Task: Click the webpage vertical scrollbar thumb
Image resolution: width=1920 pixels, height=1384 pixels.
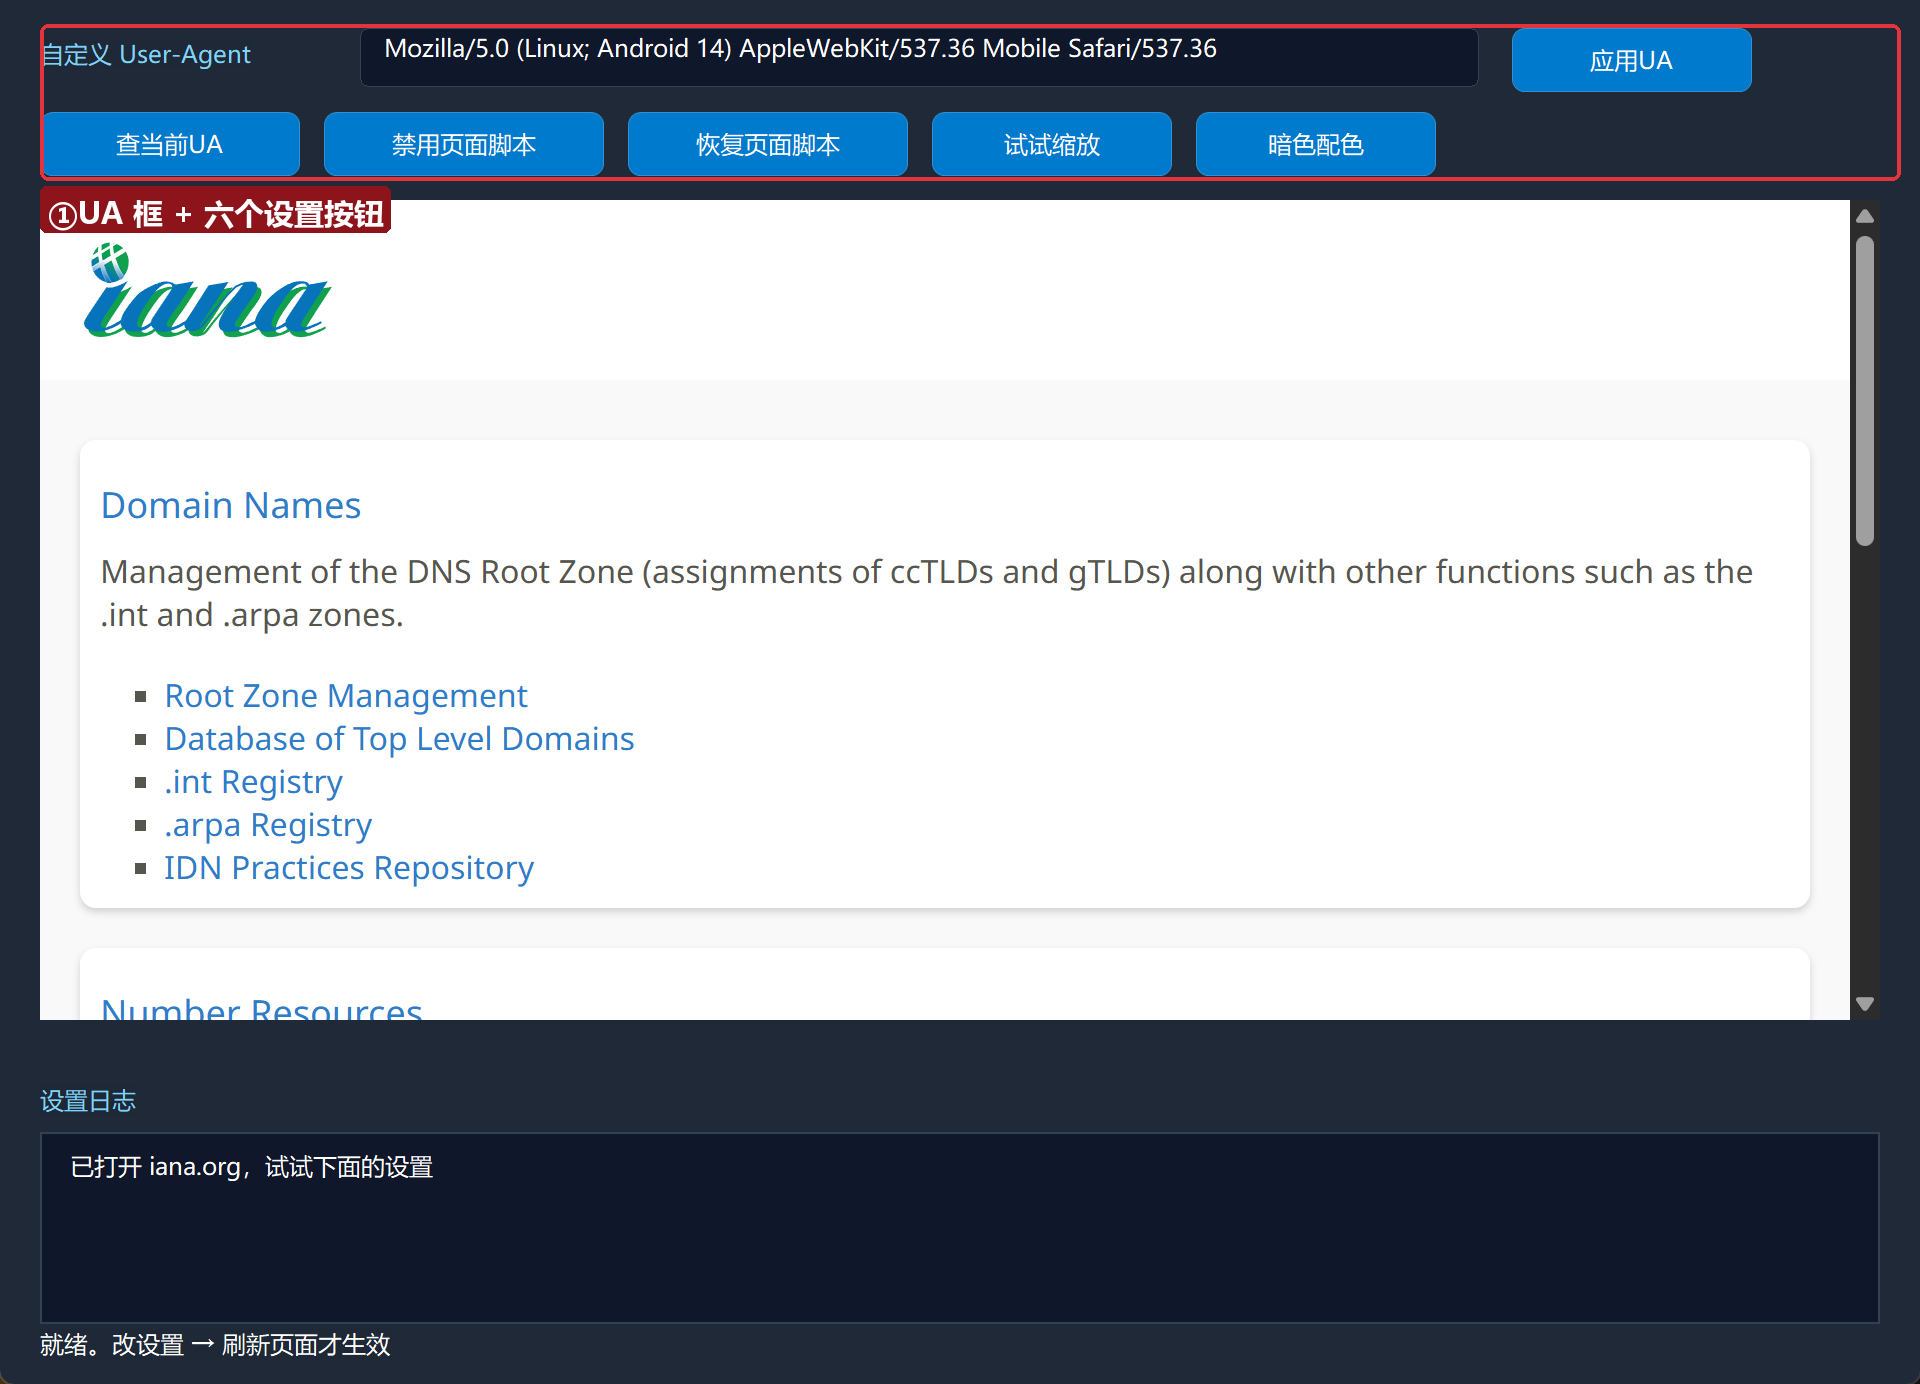Action: click(1865, 391)
